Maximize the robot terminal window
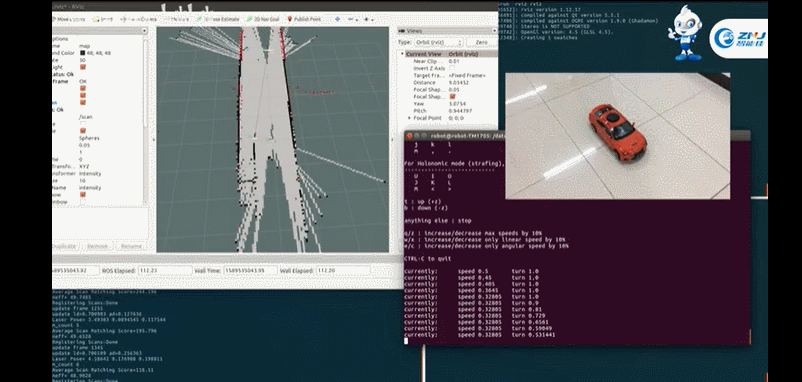802x382 pixels. point(424,136)
